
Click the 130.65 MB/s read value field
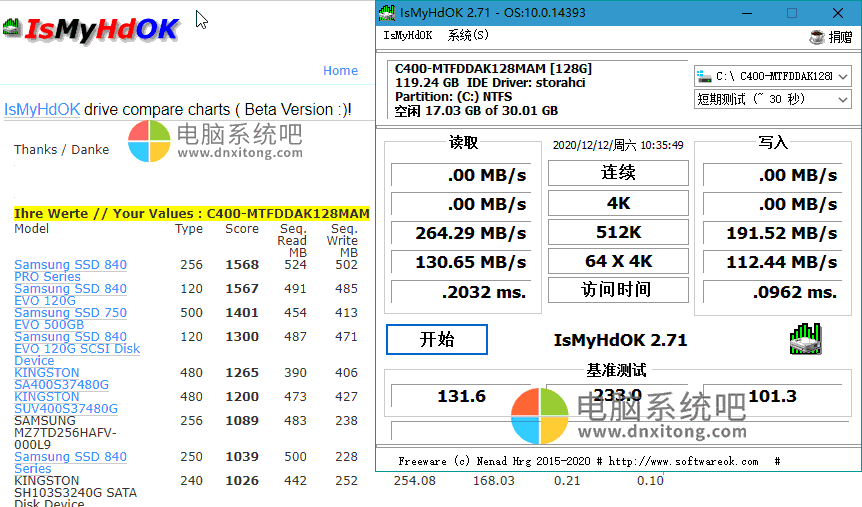click(461, 262)
